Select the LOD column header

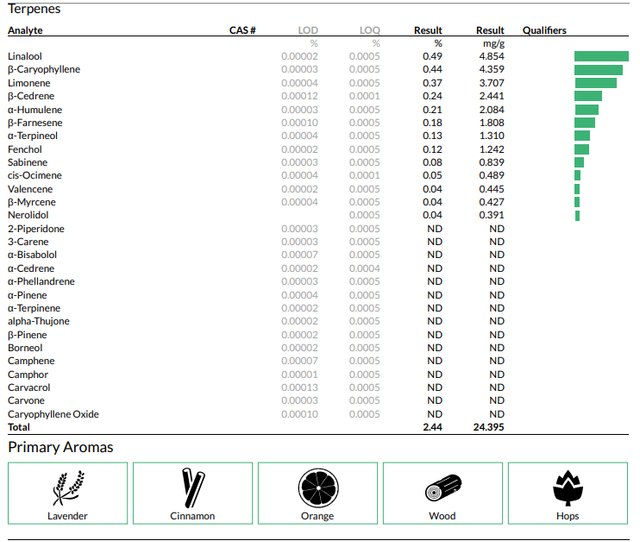click(x=308, y=31)
